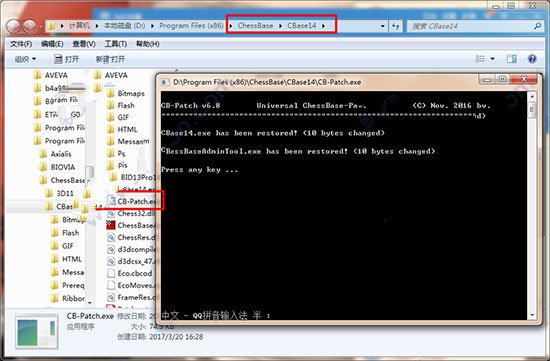
Task: Click the Forward navigation arrow in Explorer
Action: [x=30, y=26]
